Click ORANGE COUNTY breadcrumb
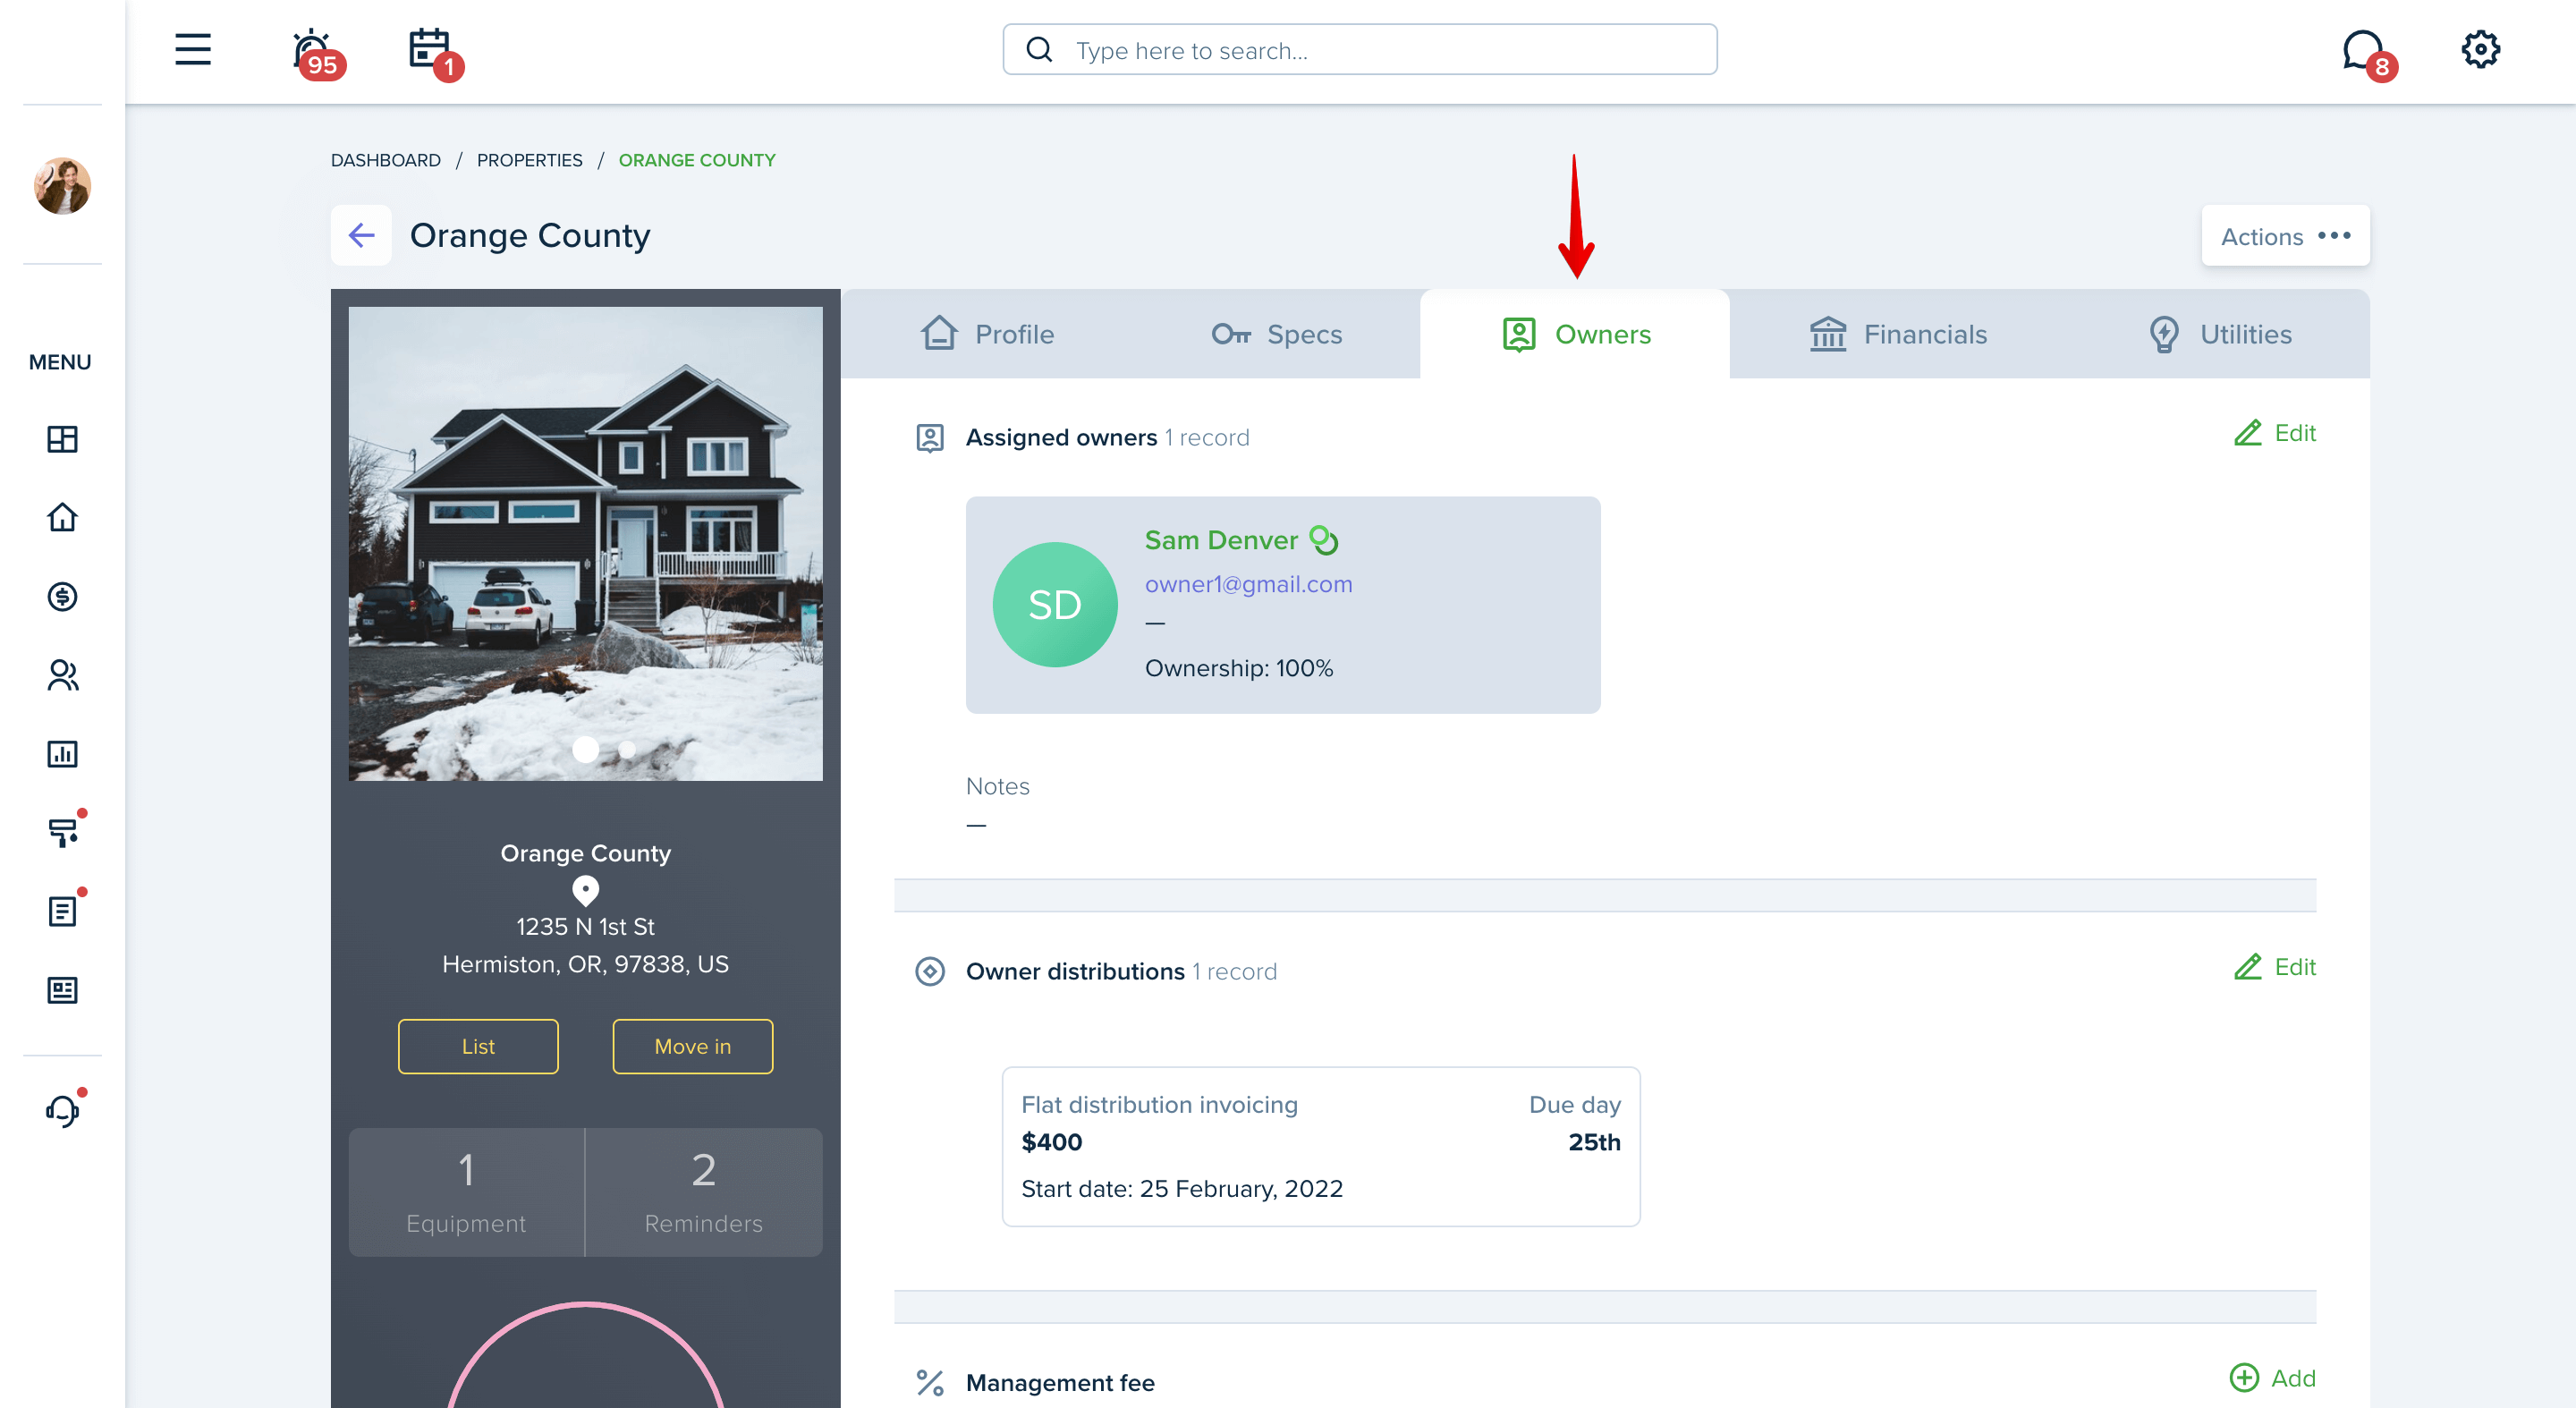The image size is (2576, 1408). [697, 160]
